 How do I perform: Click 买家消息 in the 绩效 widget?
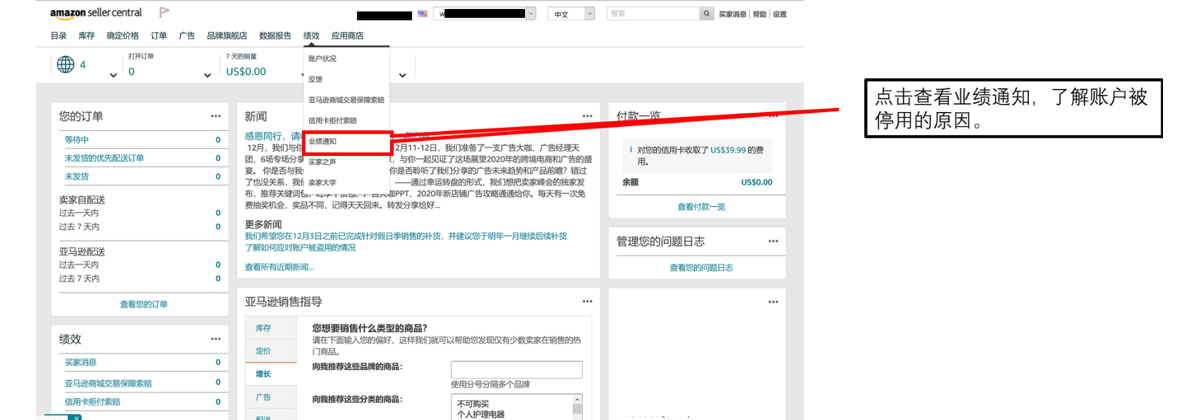81,362
